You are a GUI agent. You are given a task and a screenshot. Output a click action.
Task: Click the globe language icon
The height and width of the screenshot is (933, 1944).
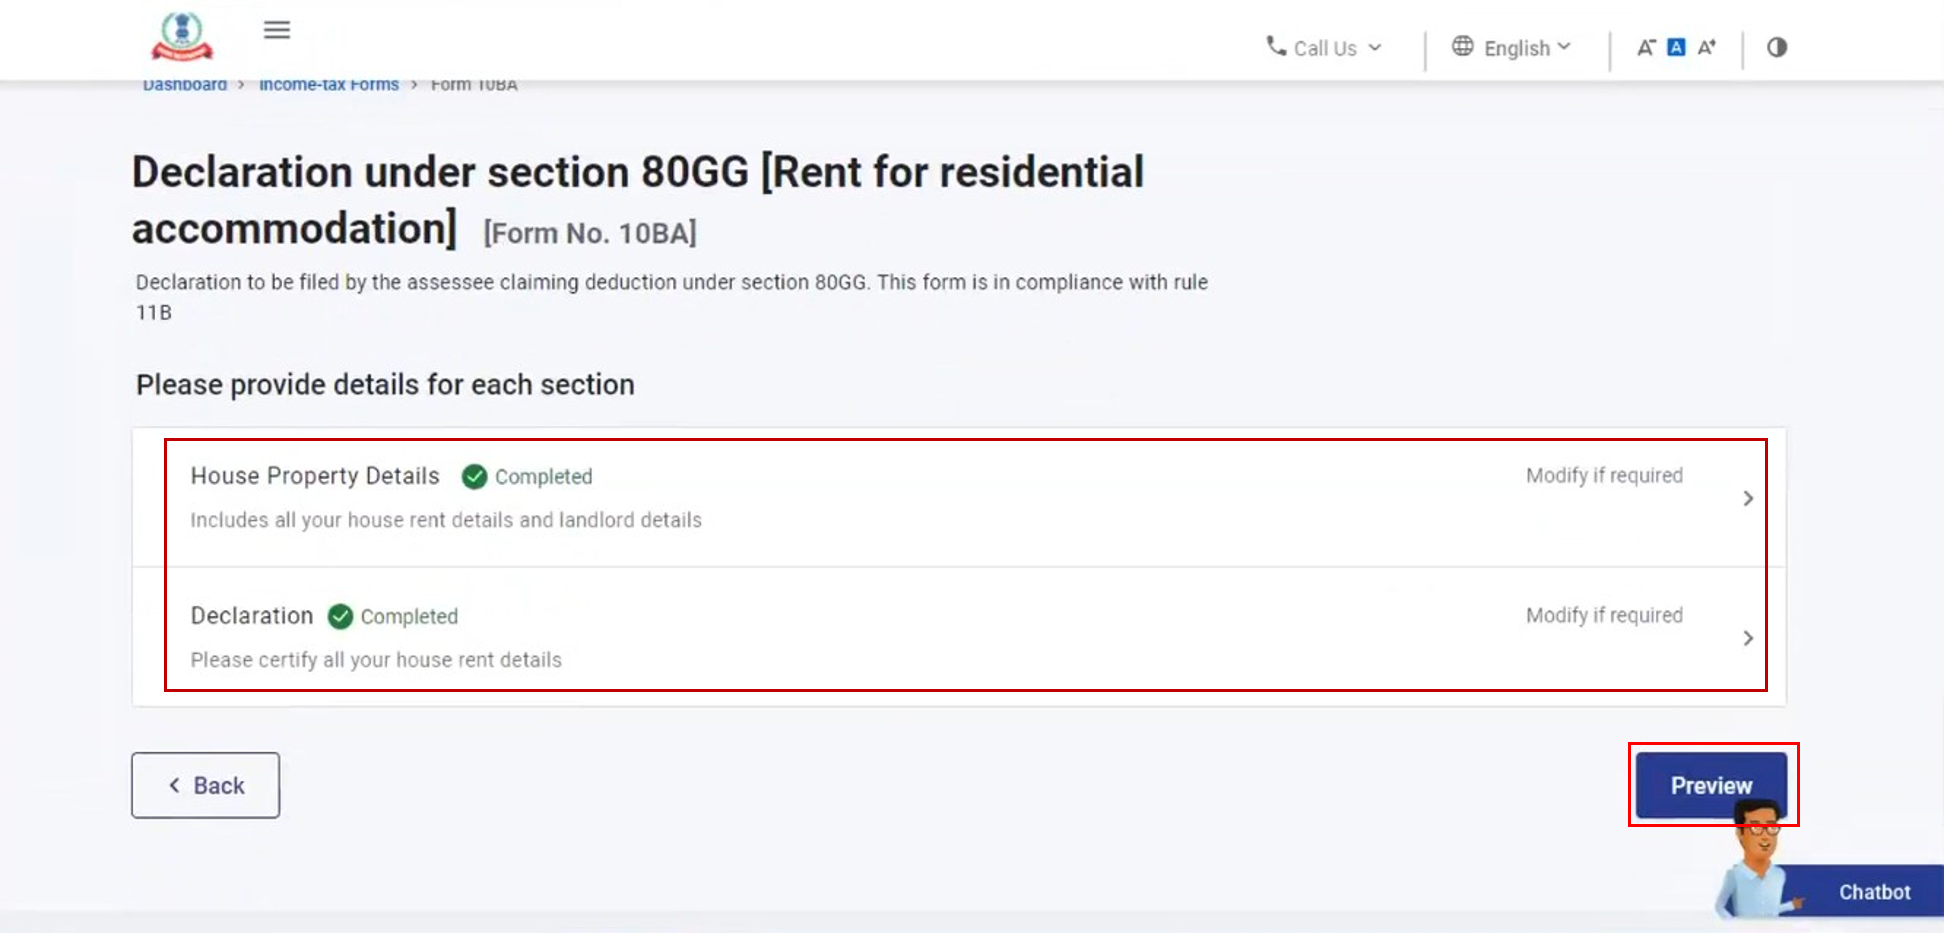(1463, 46)
